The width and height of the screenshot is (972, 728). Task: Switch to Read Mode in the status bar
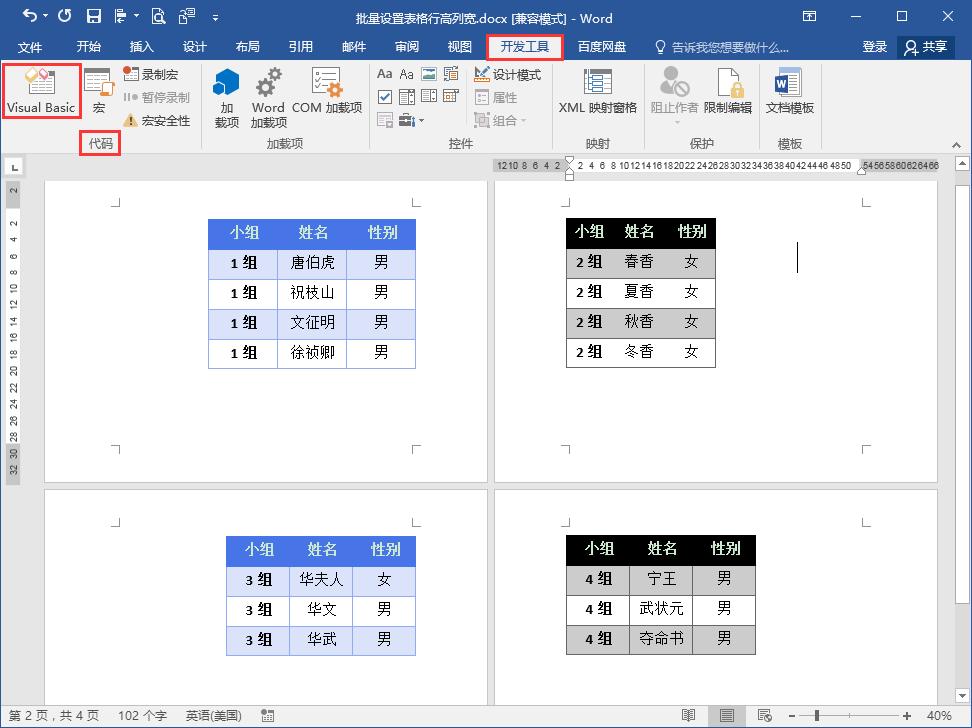point(689,715)
